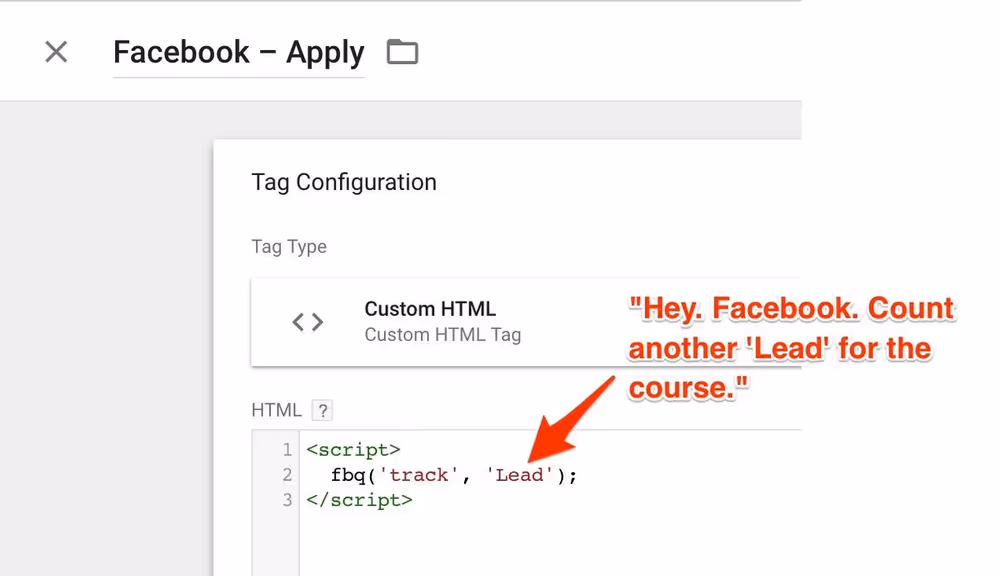Click the HTML field label
The width and height of the screenshot is (1000, 576).
(276, 410)
